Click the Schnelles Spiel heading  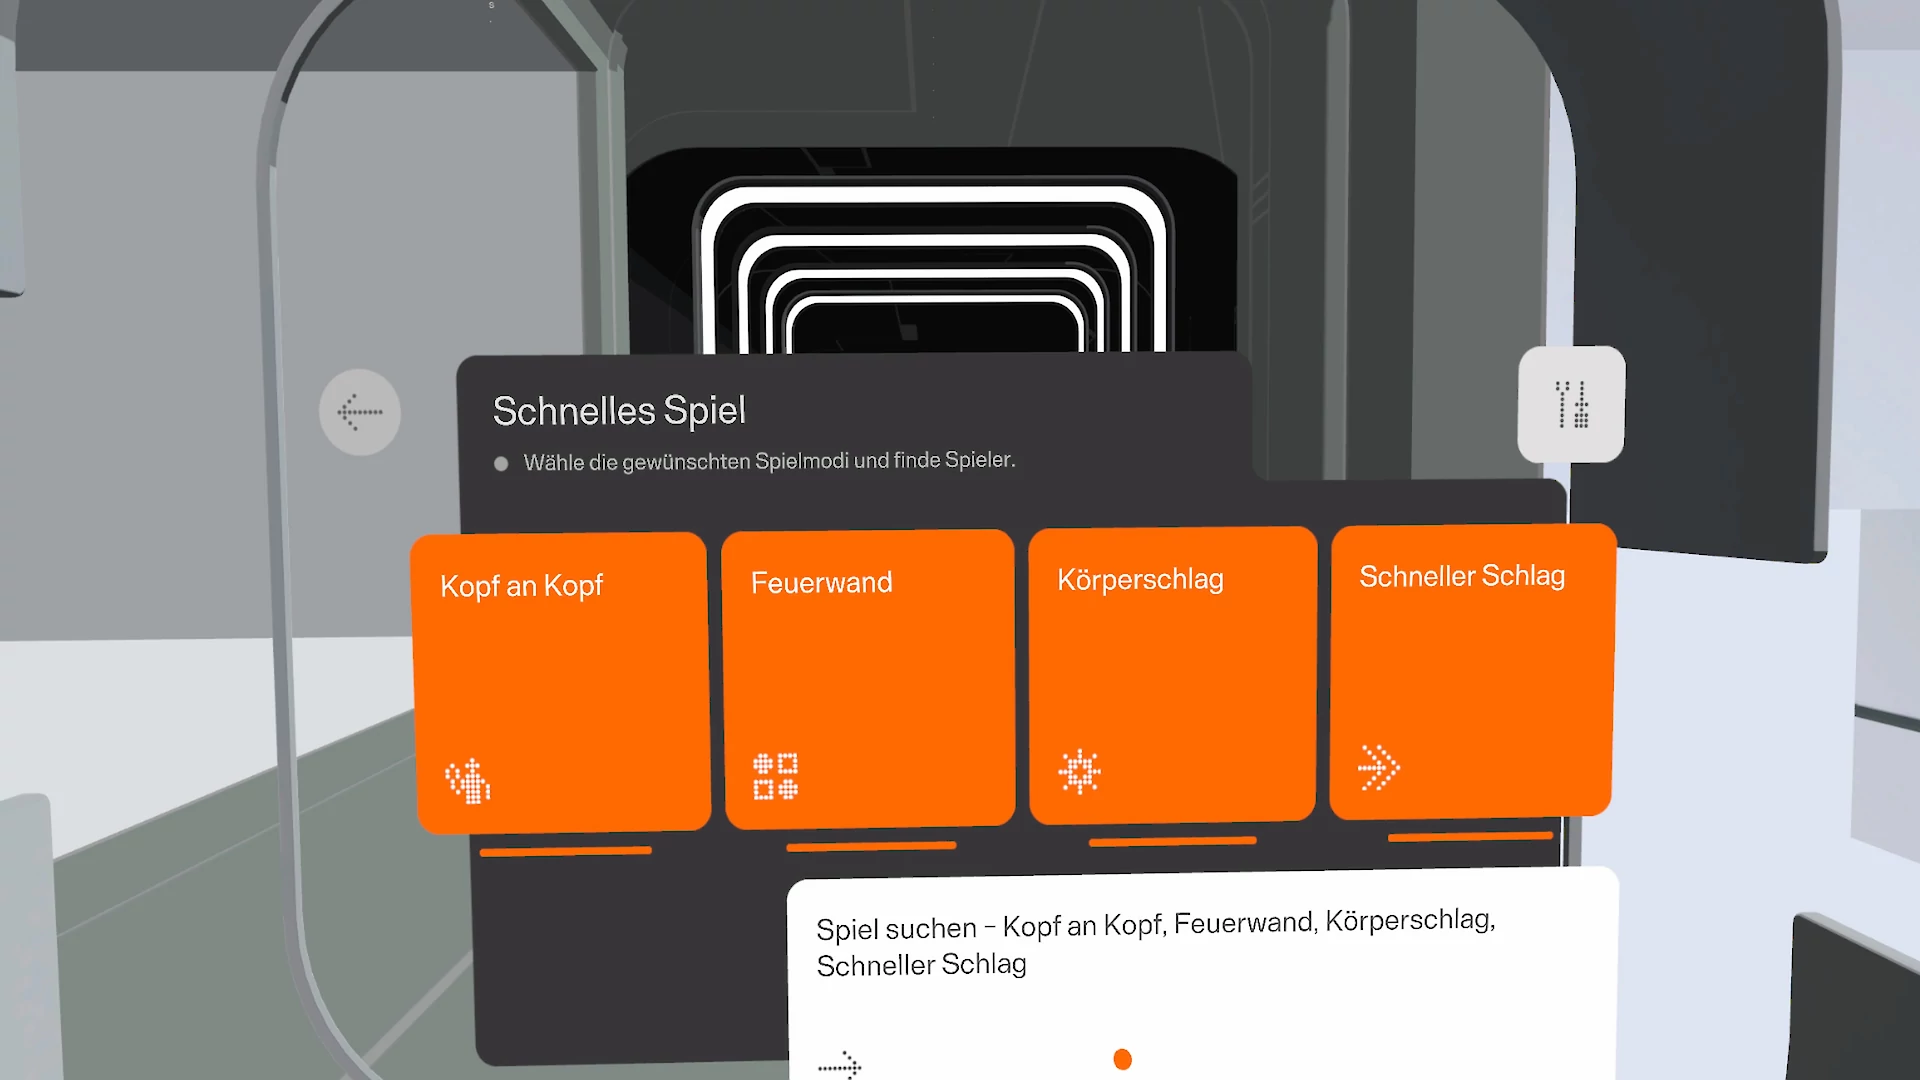pos(619,411)
